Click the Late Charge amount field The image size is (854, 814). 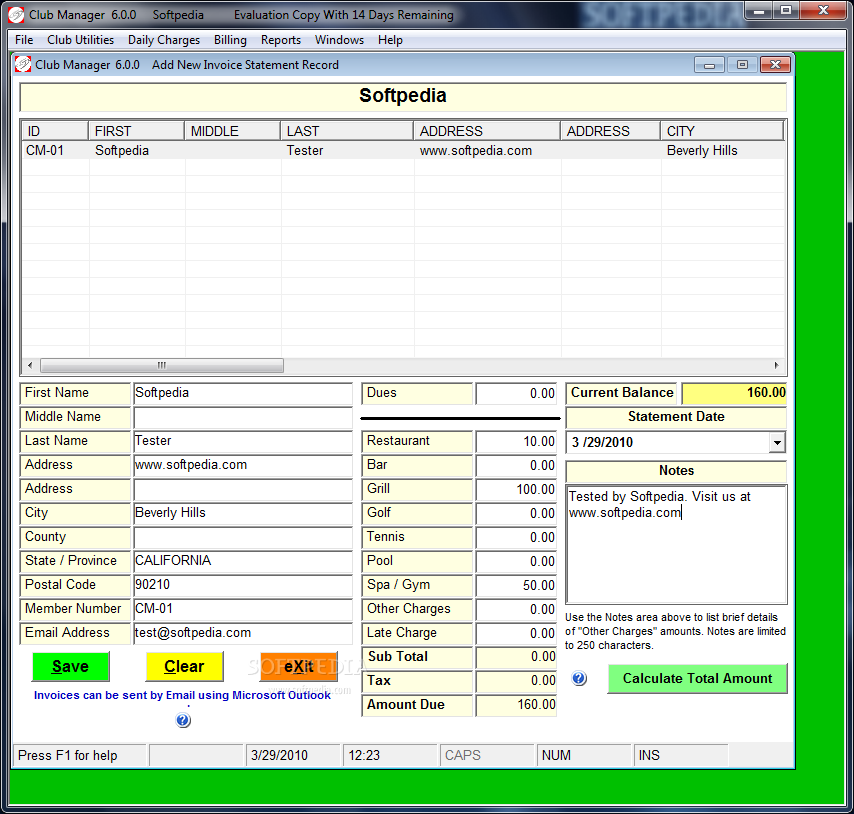(516, 633)
